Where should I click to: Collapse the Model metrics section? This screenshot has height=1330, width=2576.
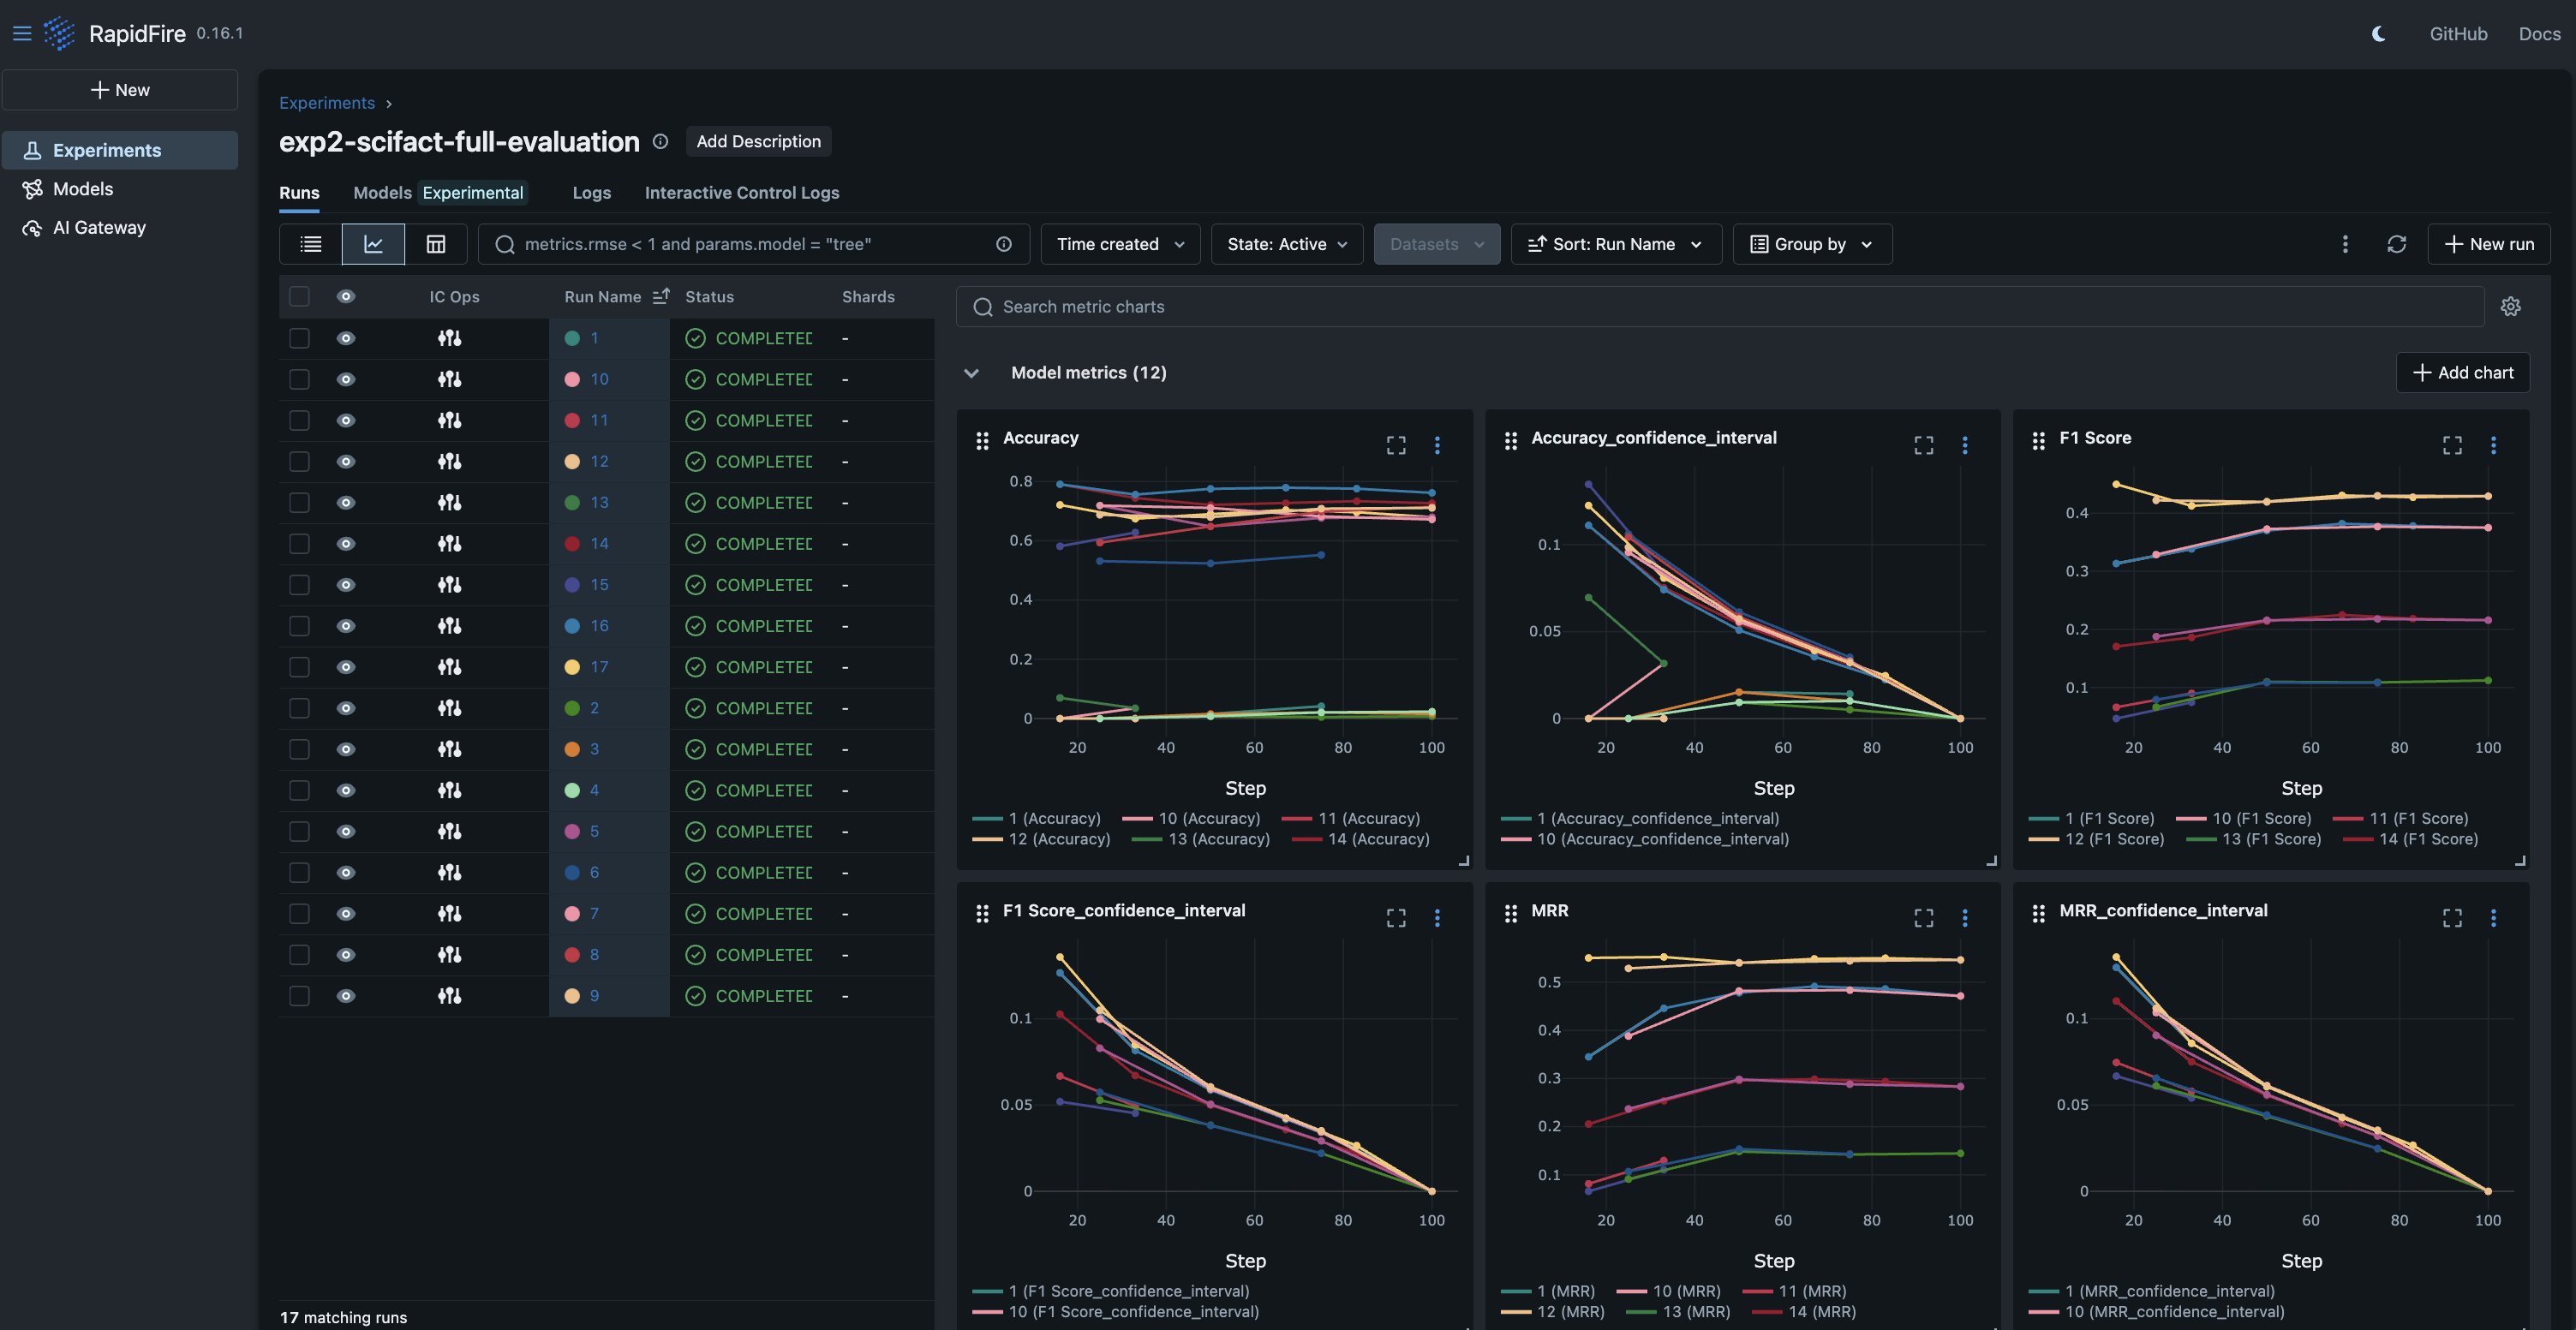(x=971, y=373)
